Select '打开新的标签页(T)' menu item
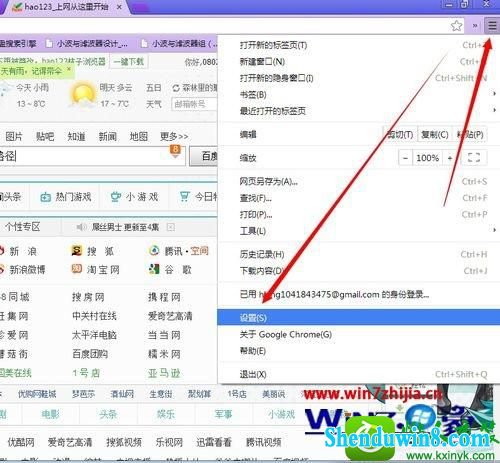The width and height of the screenshot is (500, 463). click(x=358, y=45)
